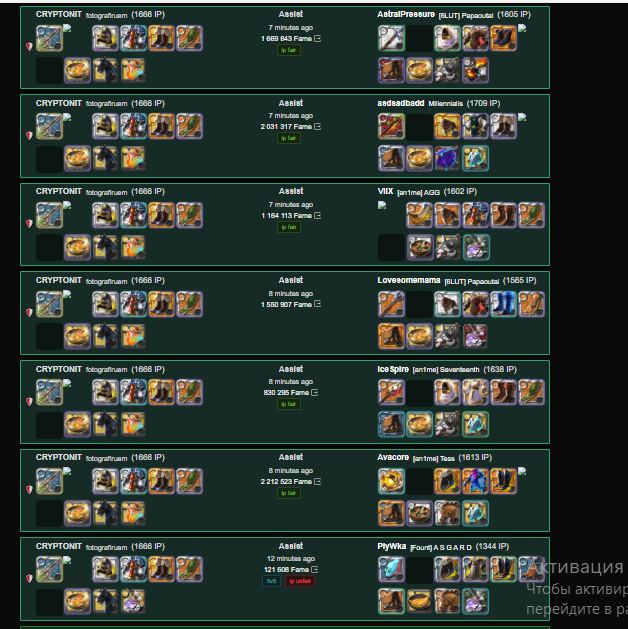Select PlyWka's ice crystal weapon icon

(x=391, y=569)
